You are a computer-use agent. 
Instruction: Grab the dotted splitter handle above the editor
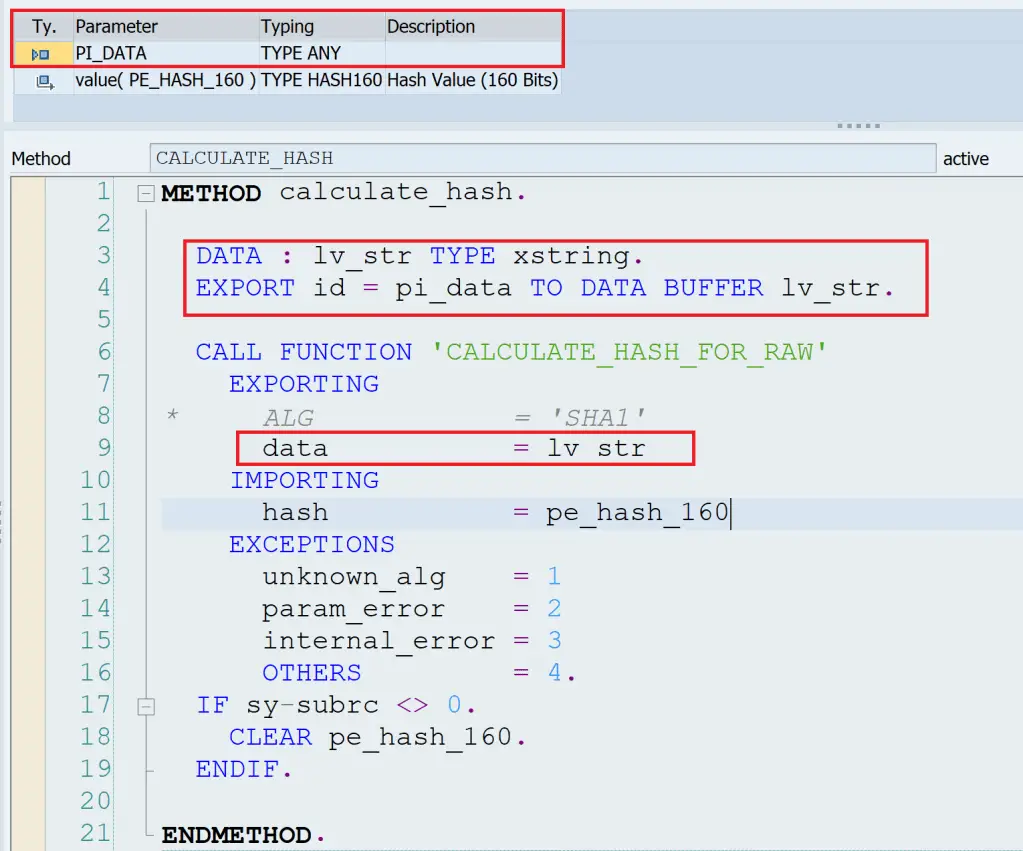click(857, 126)
